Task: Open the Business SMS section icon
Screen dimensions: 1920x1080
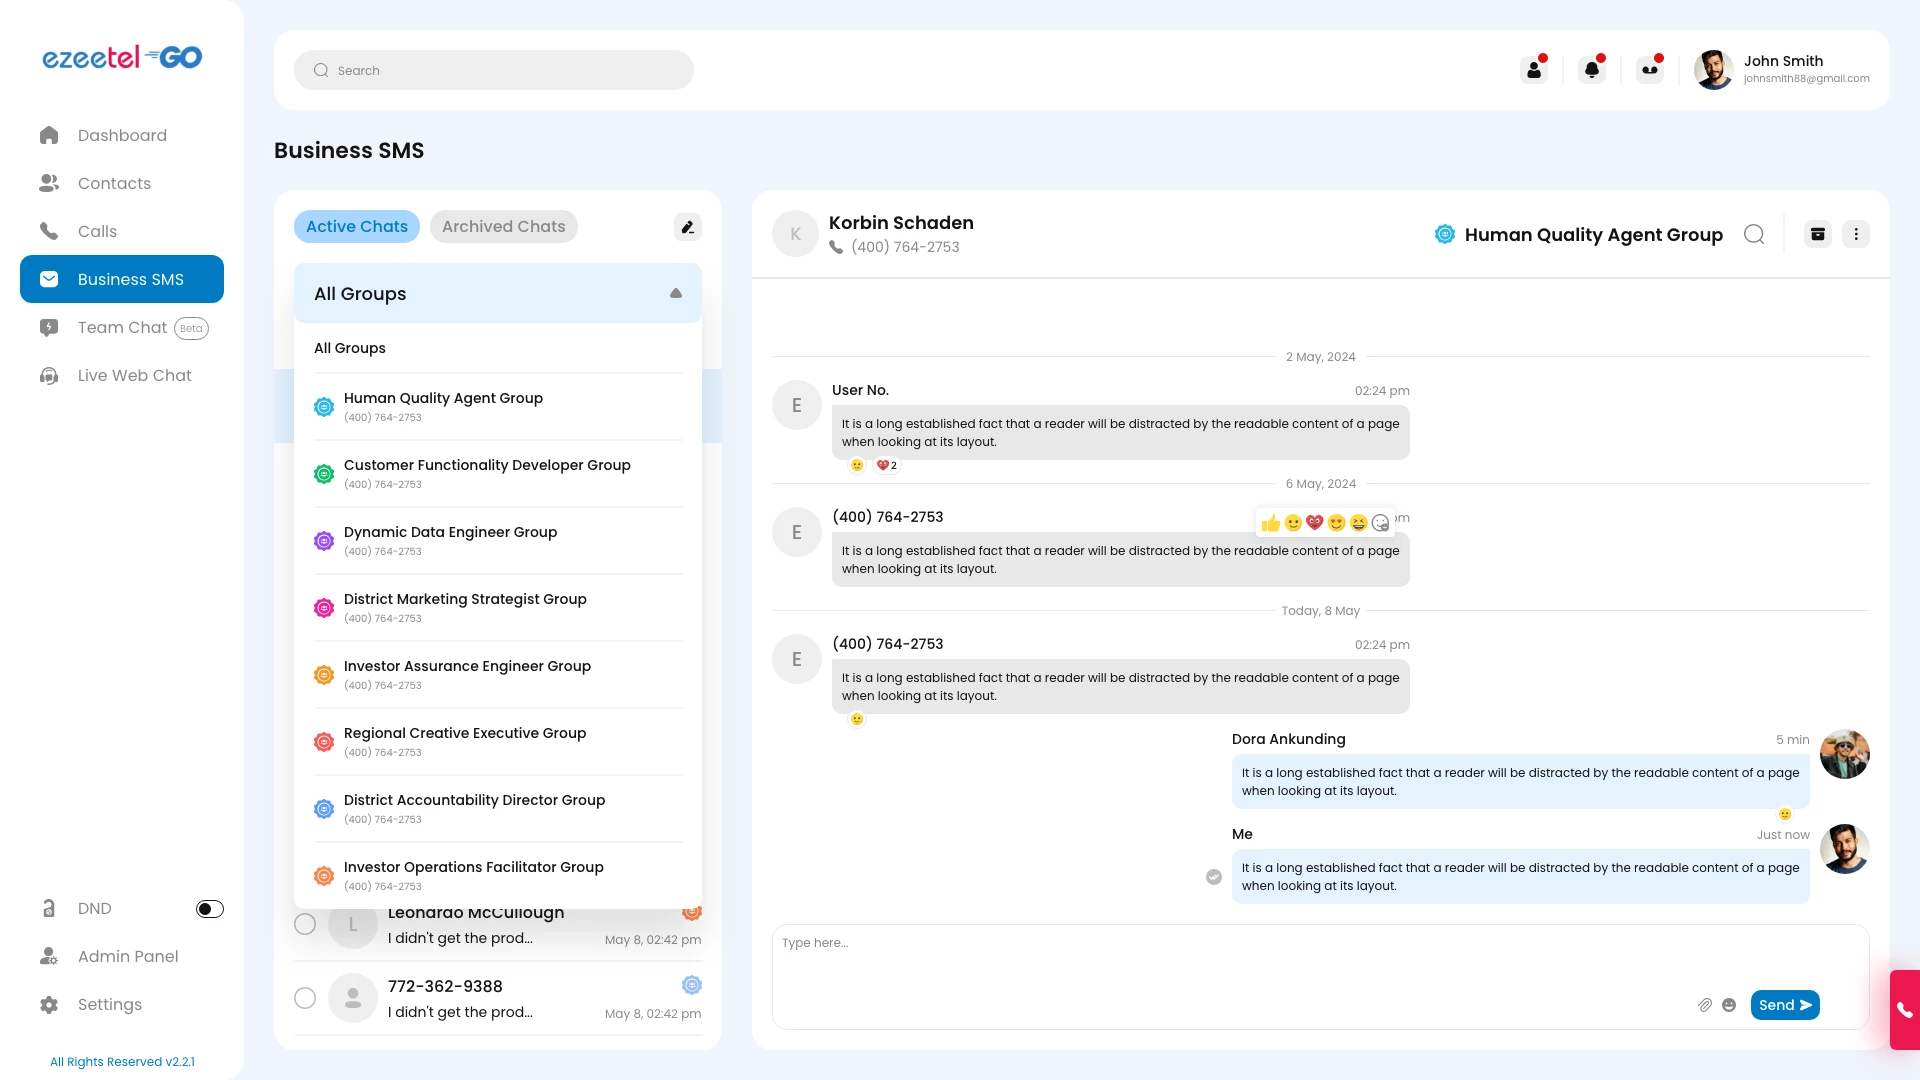Action: 49,279
